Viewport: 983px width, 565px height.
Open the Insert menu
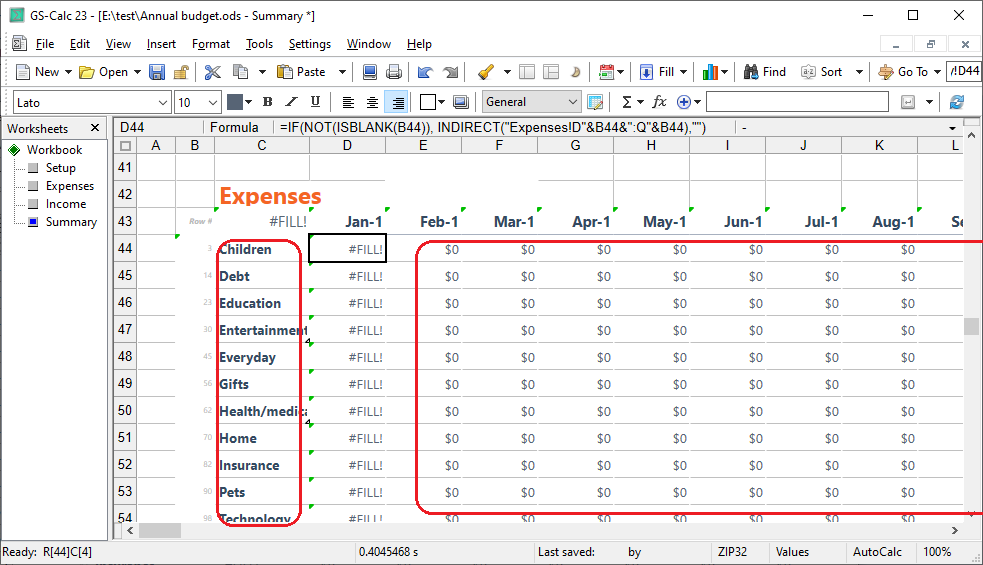(x=161, y=44)
